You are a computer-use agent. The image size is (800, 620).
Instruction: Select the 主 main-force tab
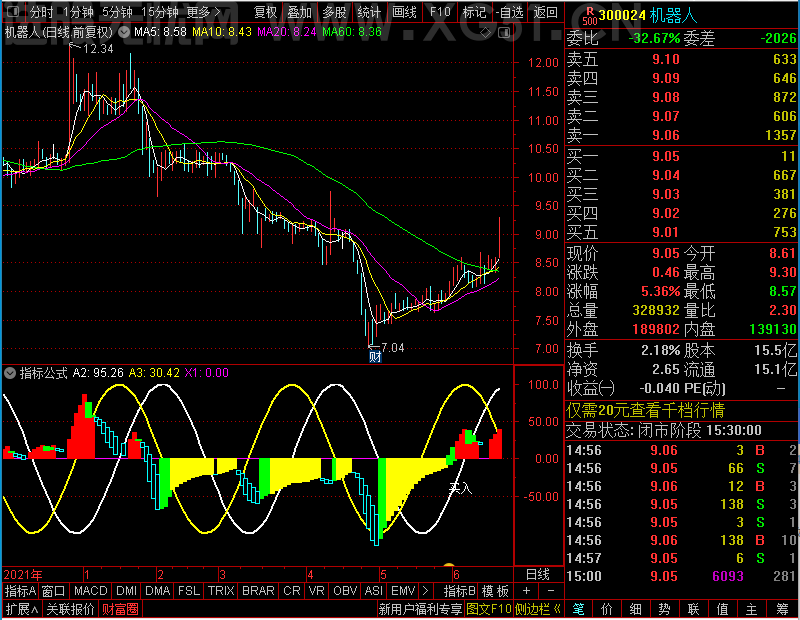point(752,609)
